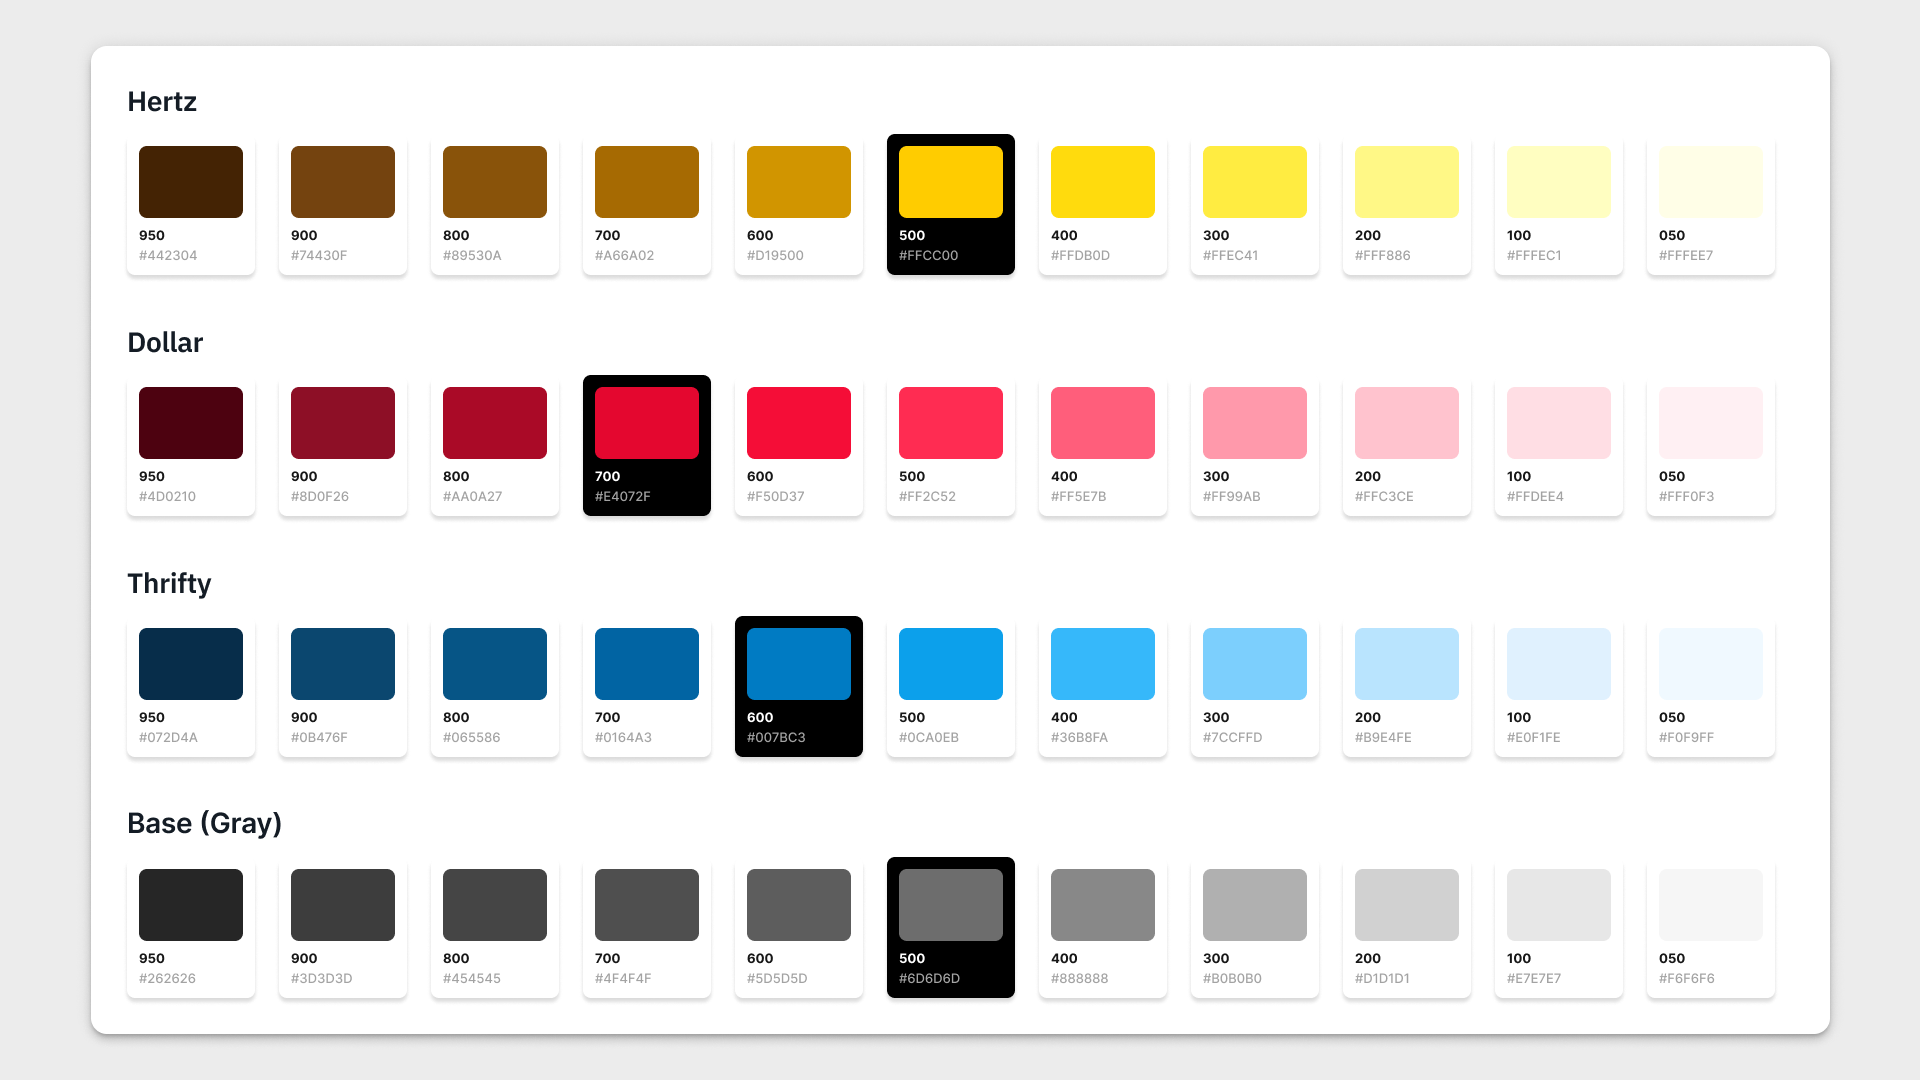
Task: Choose the Dollar 700 red swatch #E4072F
Action: pos(646,423)
